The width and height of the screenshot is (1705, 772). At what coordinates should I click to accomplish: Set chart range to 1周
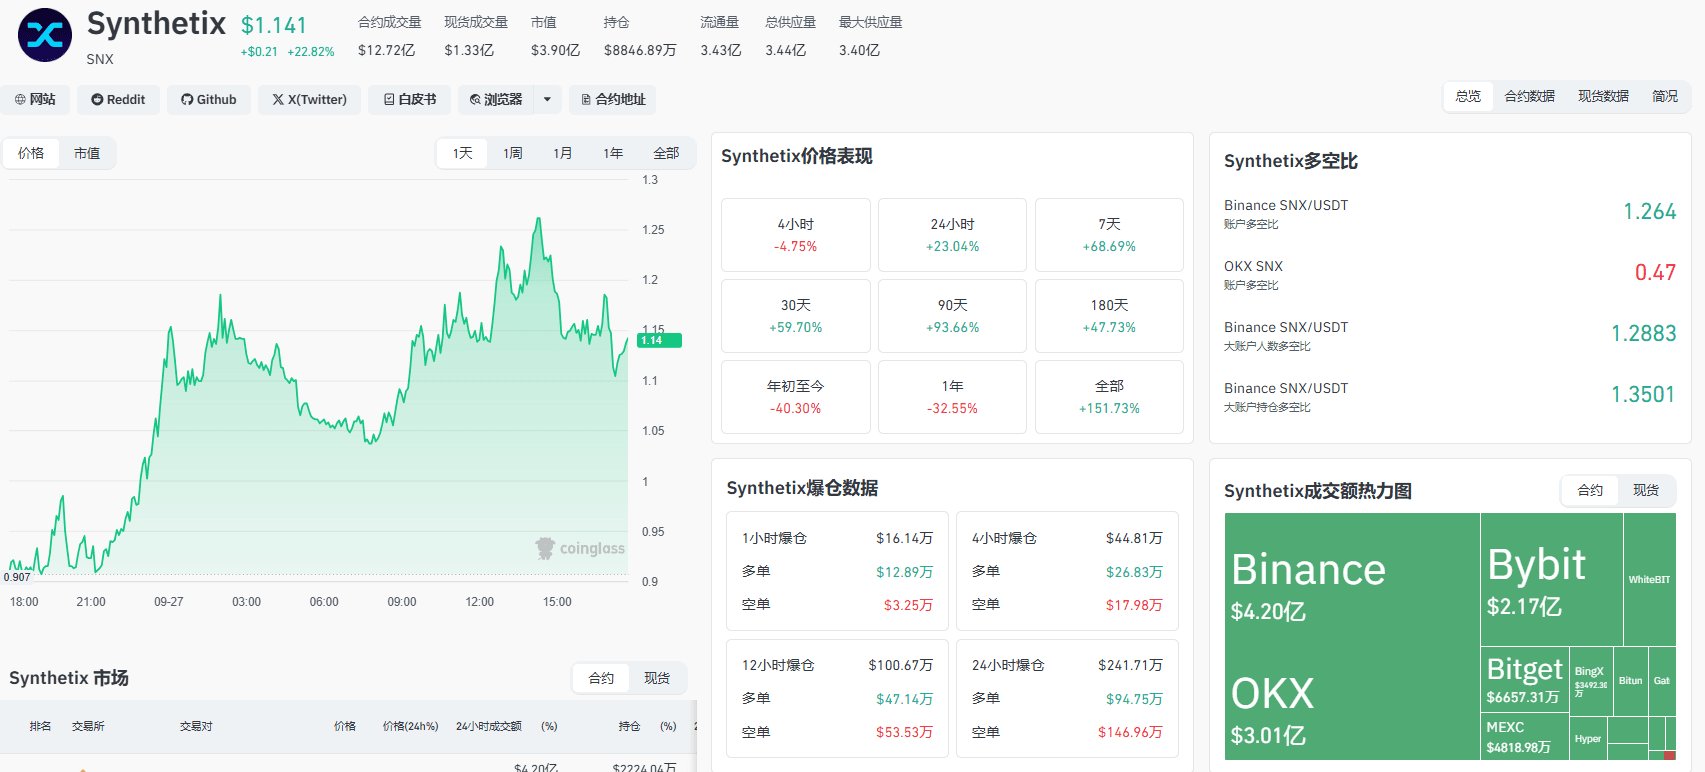point(513,153)
